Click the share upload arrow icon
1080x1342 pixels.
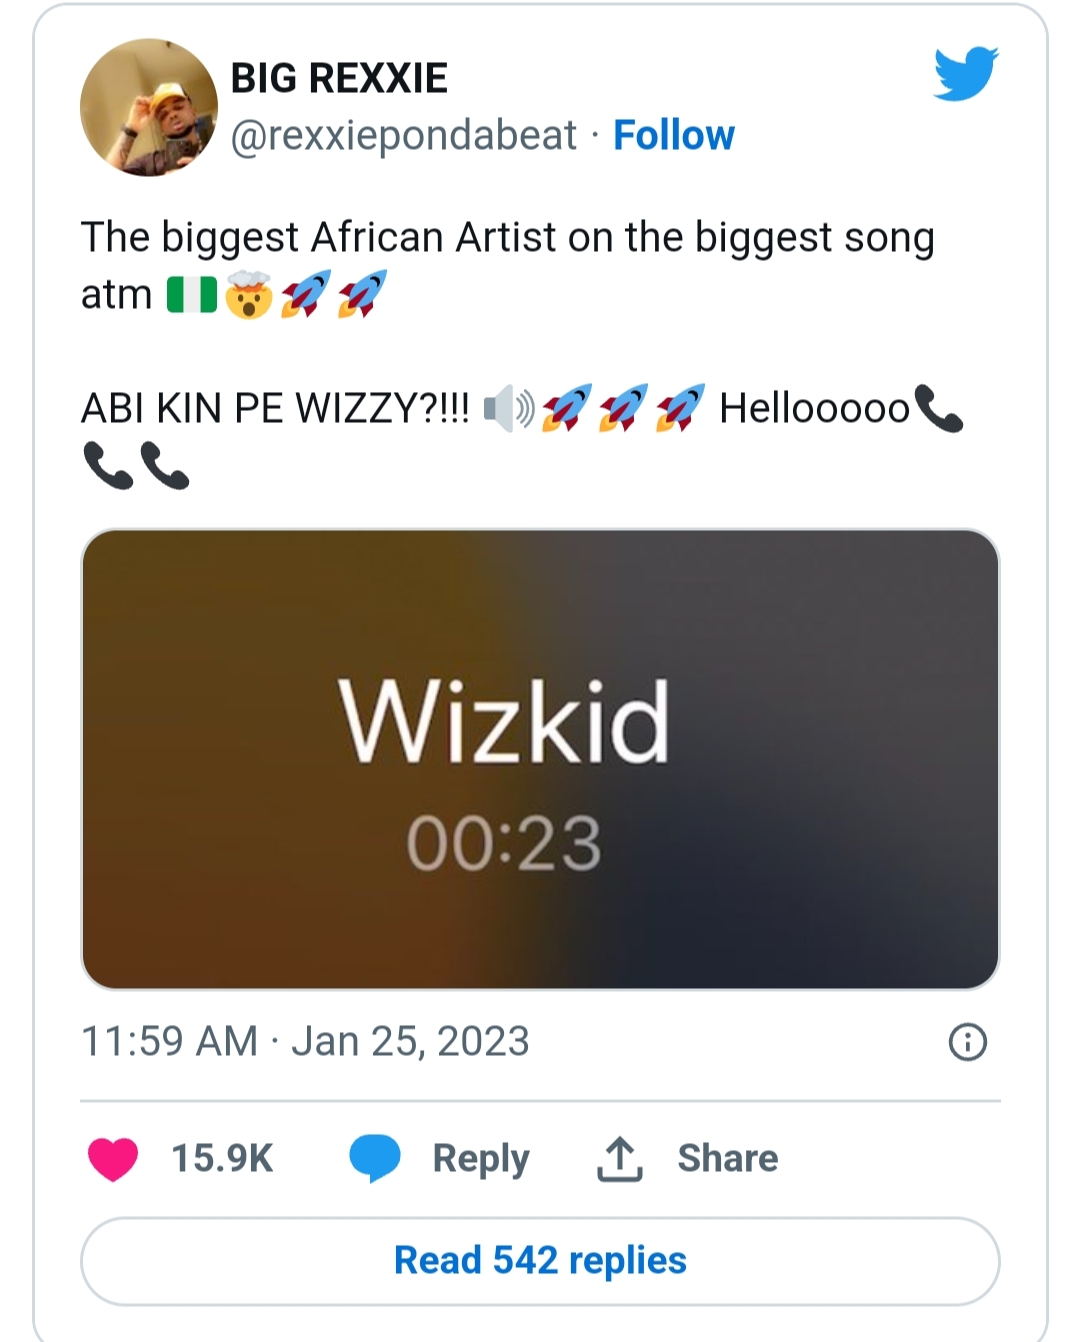[620, 1158]
